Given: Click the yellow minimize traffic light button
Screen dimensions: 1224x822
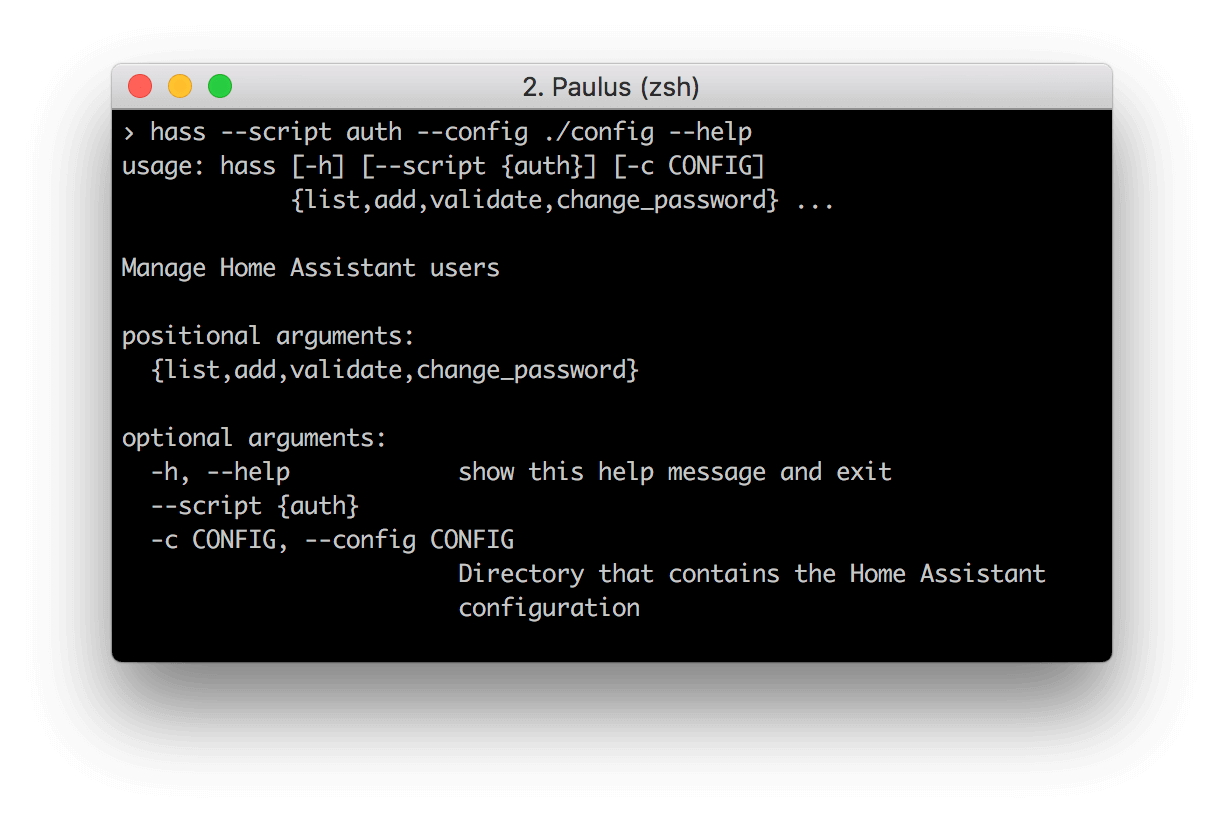Looking at the screenshot, I should click(180, 86).
